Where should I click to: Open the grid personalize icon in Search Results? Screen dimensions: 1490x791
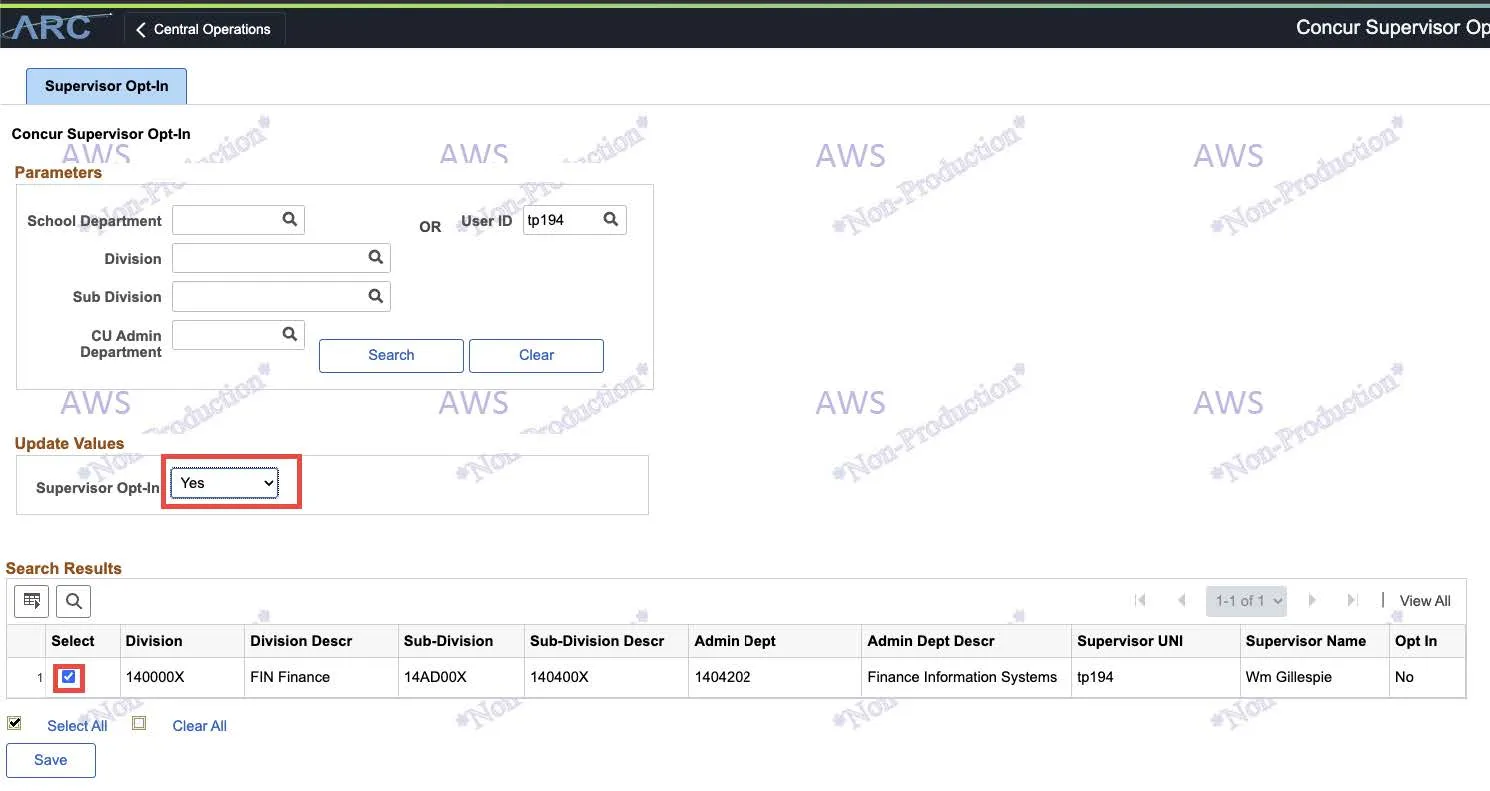[32, 601]
